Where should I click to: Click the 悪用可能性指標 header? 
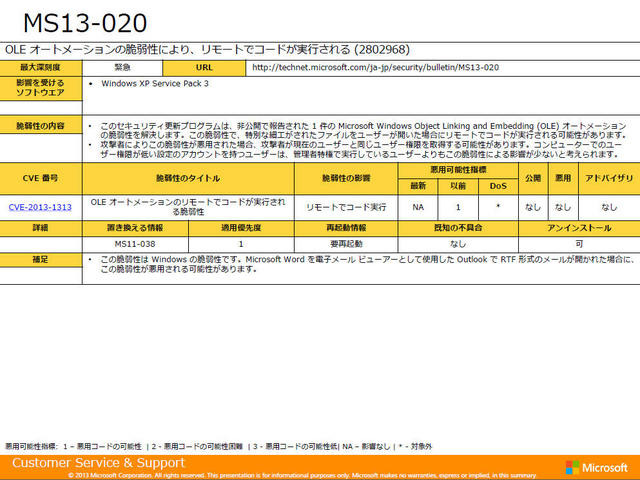tap(458, 170)
